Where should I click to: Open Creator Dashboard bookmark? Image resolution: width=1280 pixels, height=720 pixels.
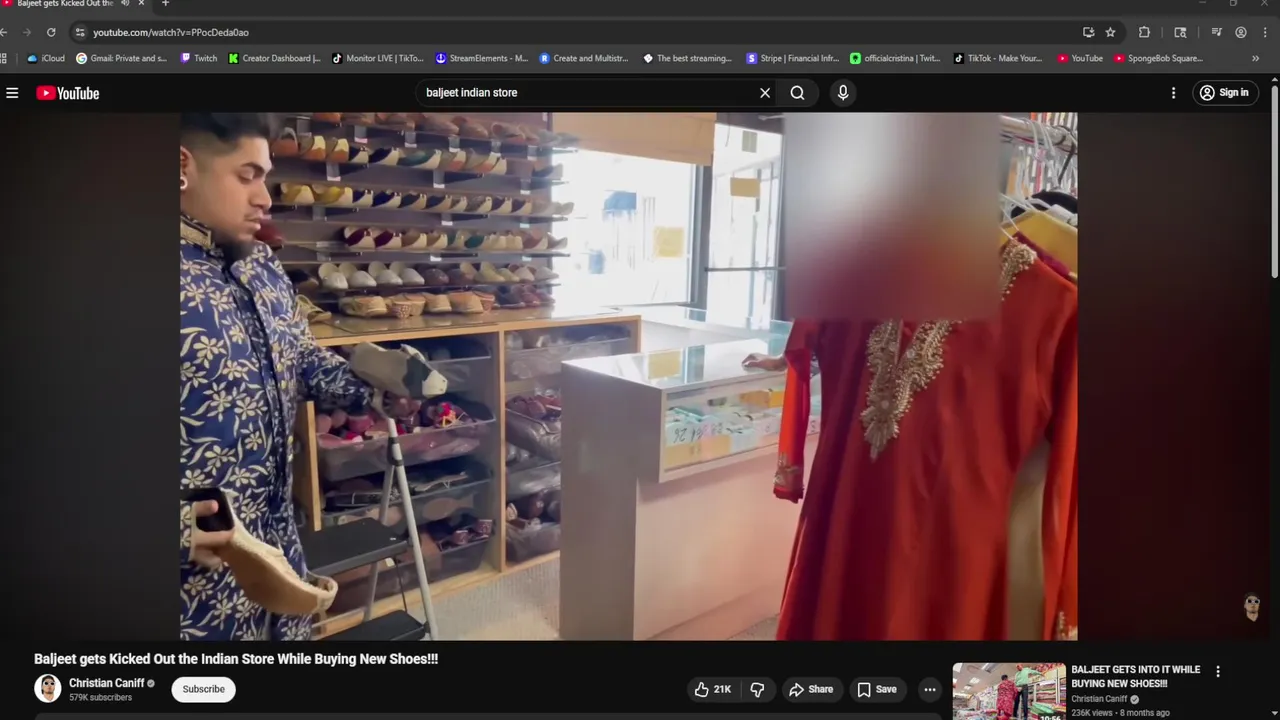click(x=274, y=58)
